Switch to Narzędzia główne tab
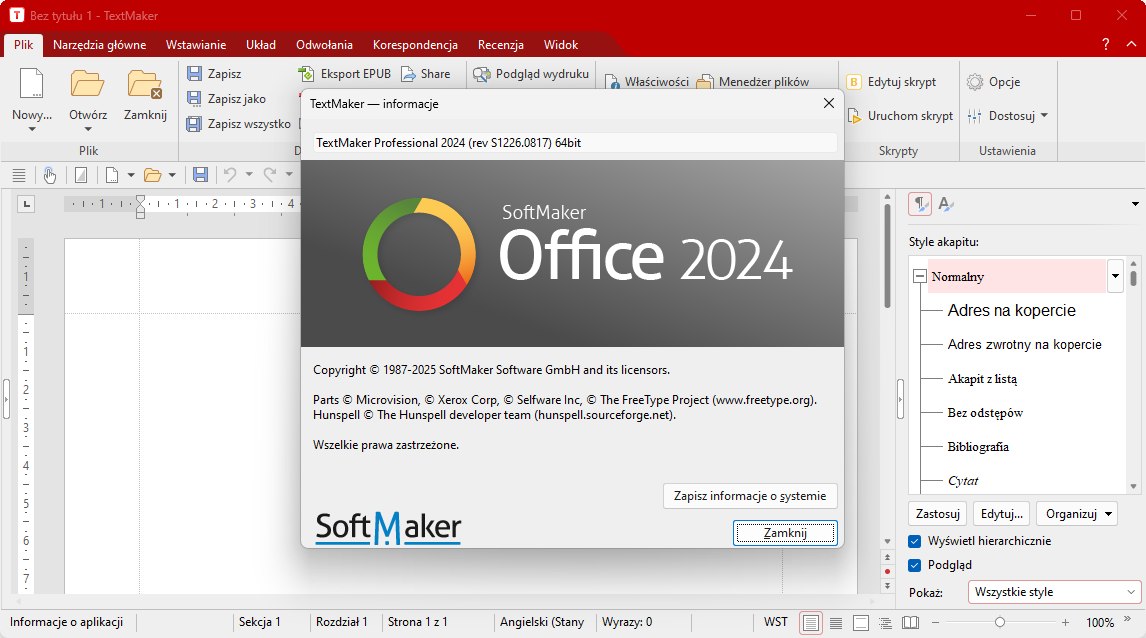Image resolution: width=1146 pixels, height=638 pixels. point(99,45)
